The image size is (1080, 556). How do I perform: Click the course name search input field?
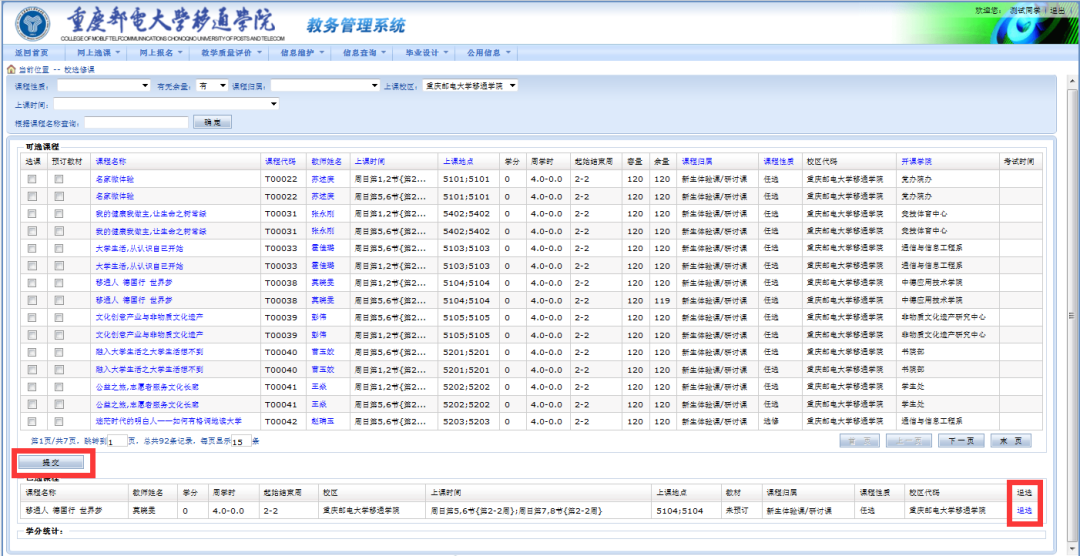click(136, 122)
